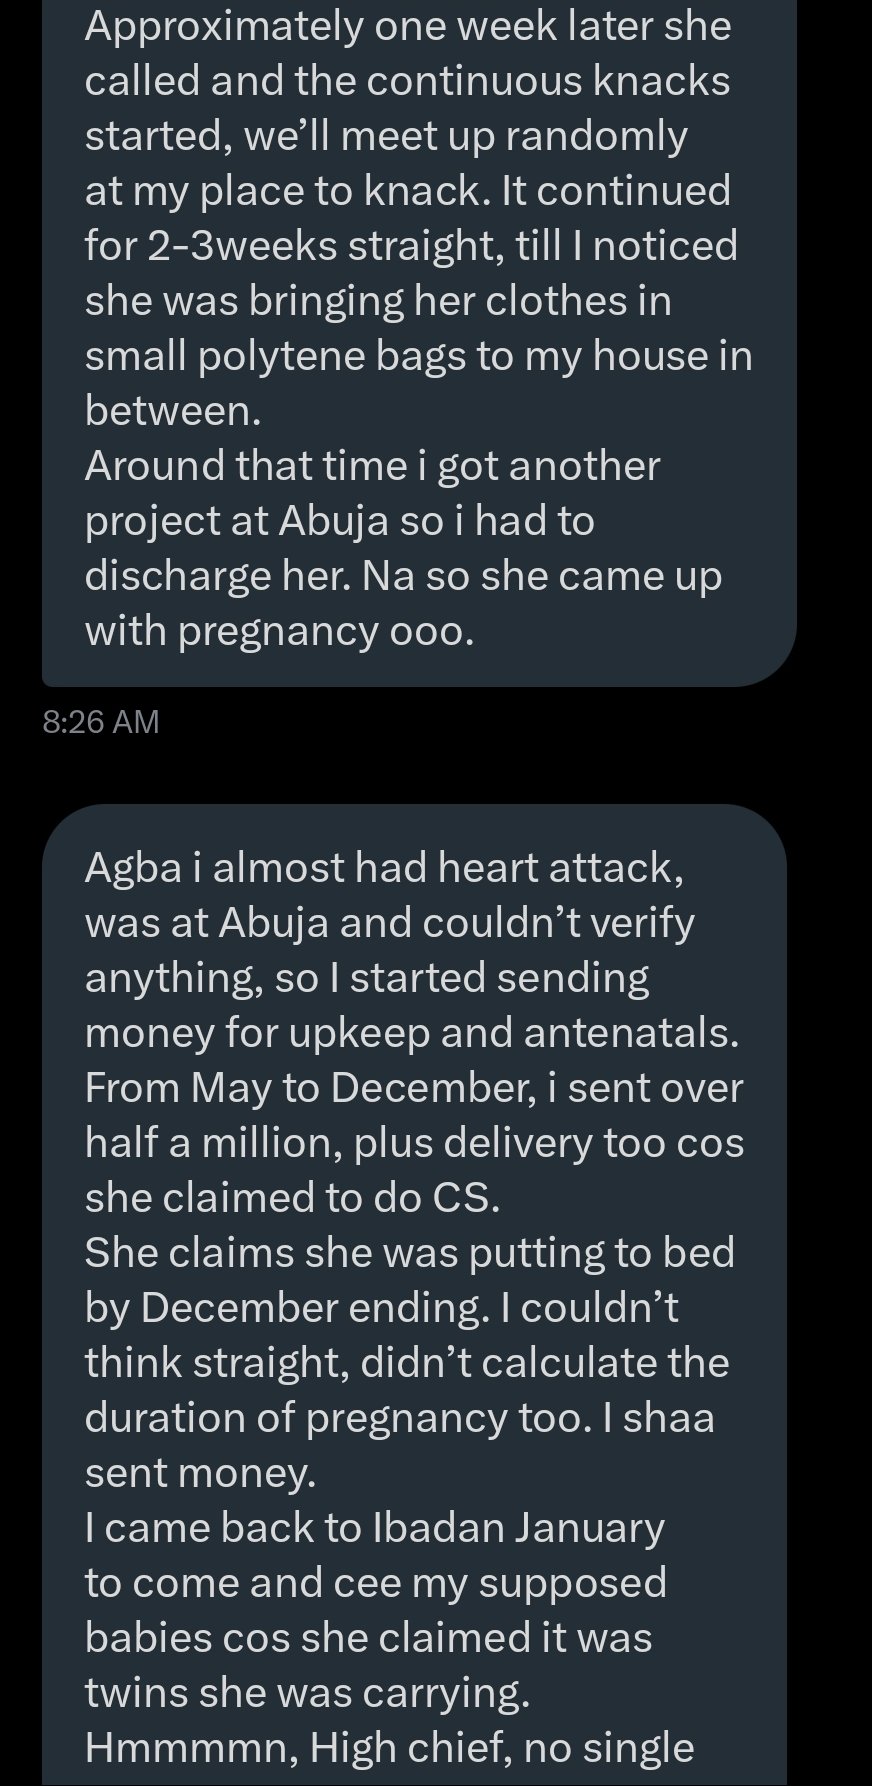This screenshot has width=872, height=1786.
Task: Click the line 'half a million, plus delivery too cos'
Action: tap(414, 1142)
